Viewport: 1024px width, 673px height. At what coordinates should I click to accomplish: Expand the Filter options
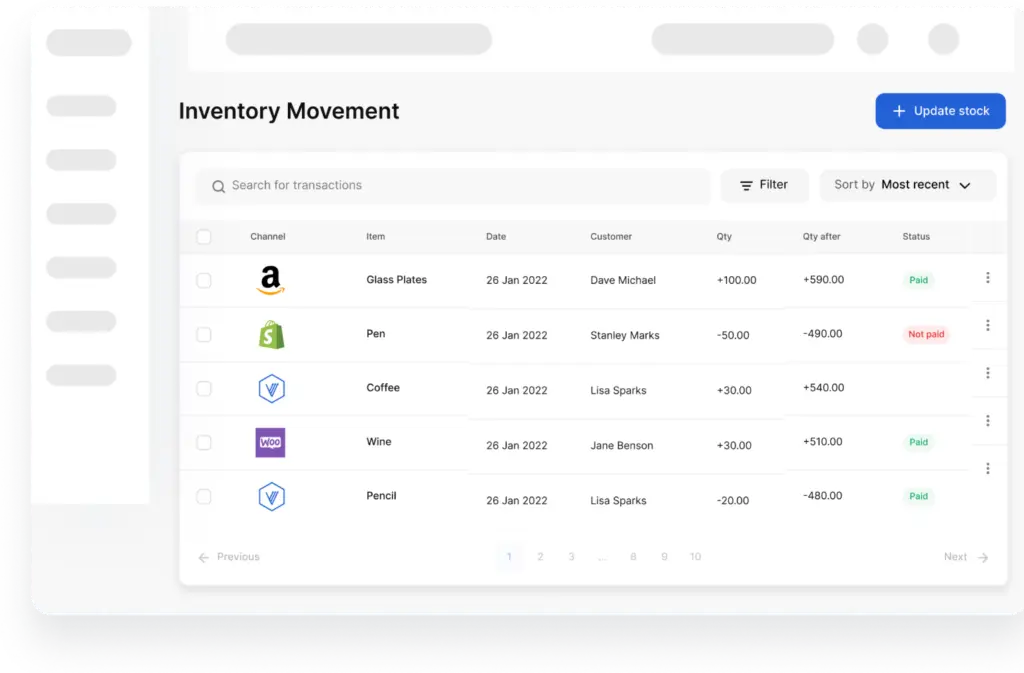[x=765, y=185]
